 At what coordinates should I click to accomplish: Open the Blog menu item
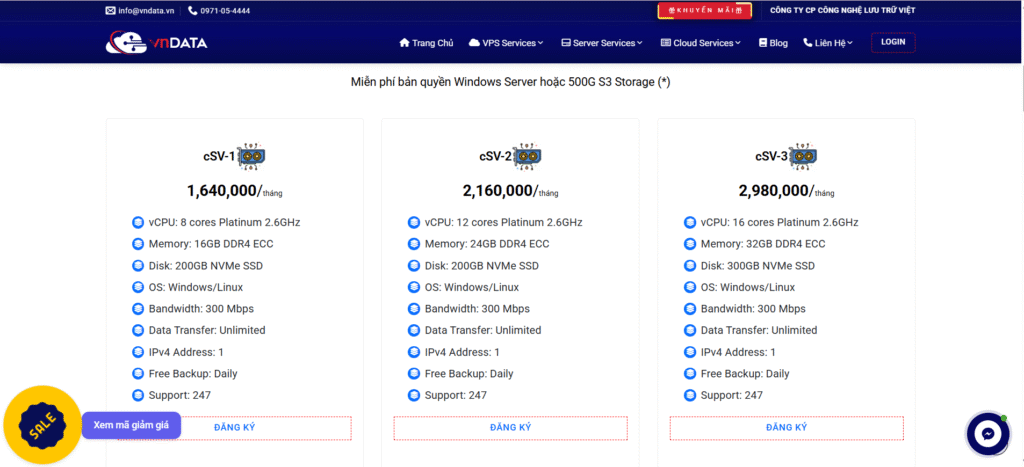click(x=773, y=43)
